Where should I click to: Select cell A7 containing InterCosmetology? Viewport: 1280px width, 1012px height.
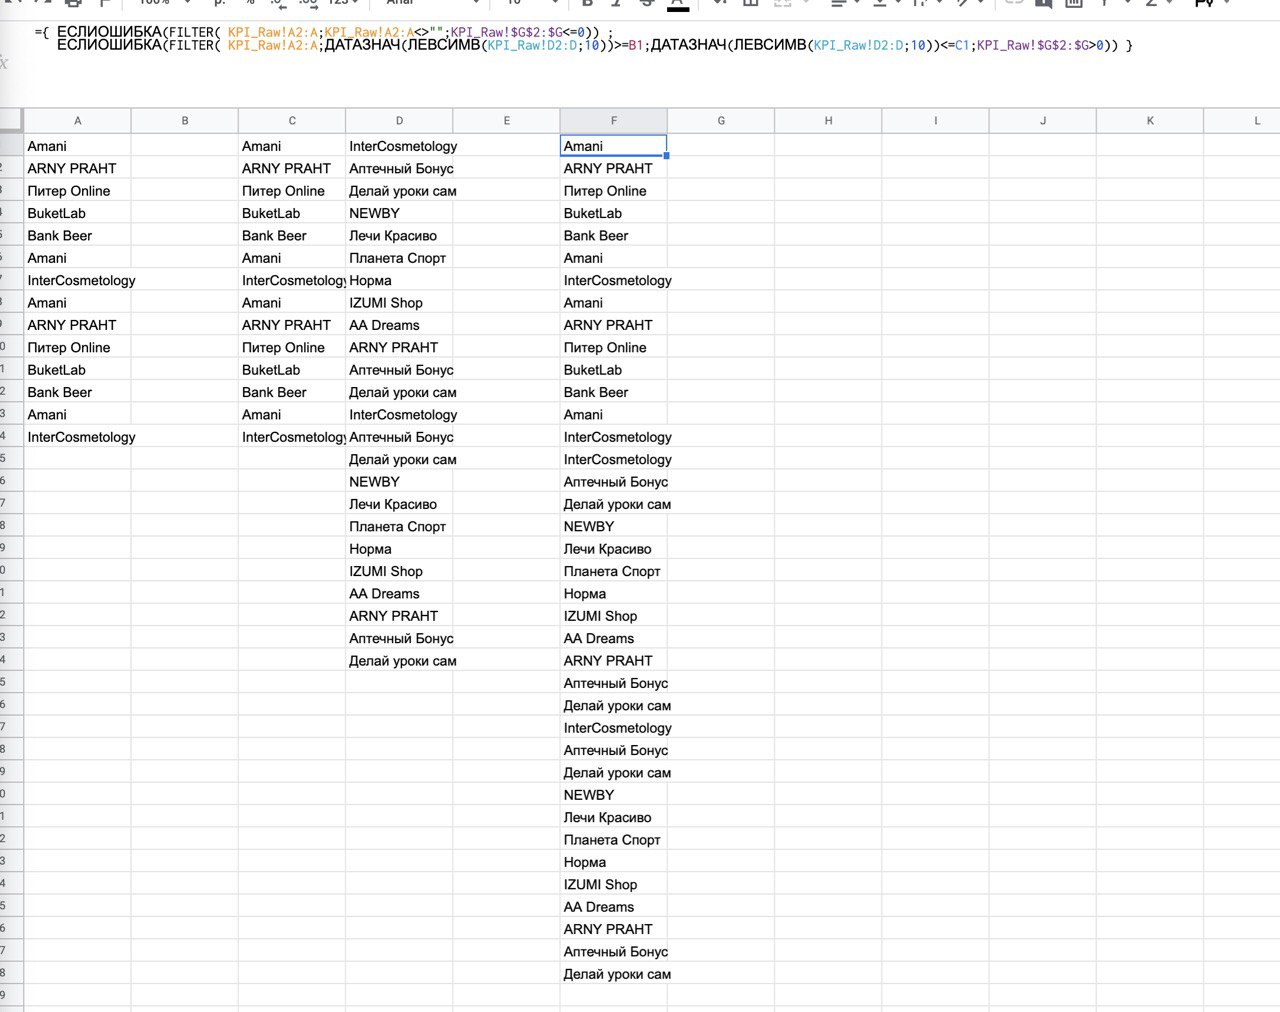click(78, 280)
